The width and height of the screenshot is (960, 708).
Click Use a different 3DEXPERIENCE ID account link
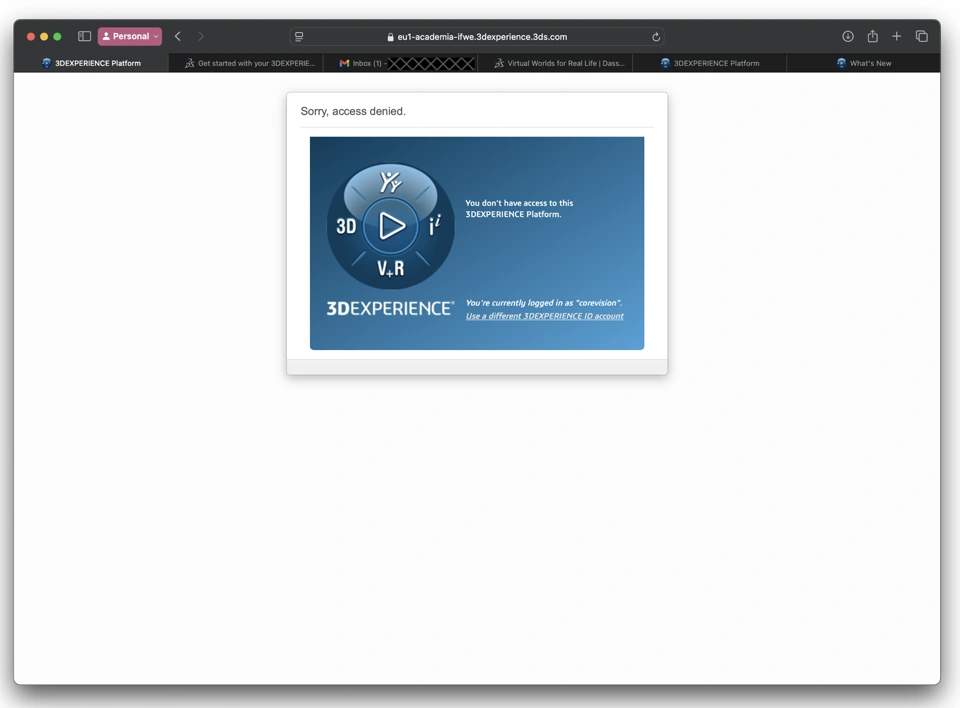pos(544,316)
